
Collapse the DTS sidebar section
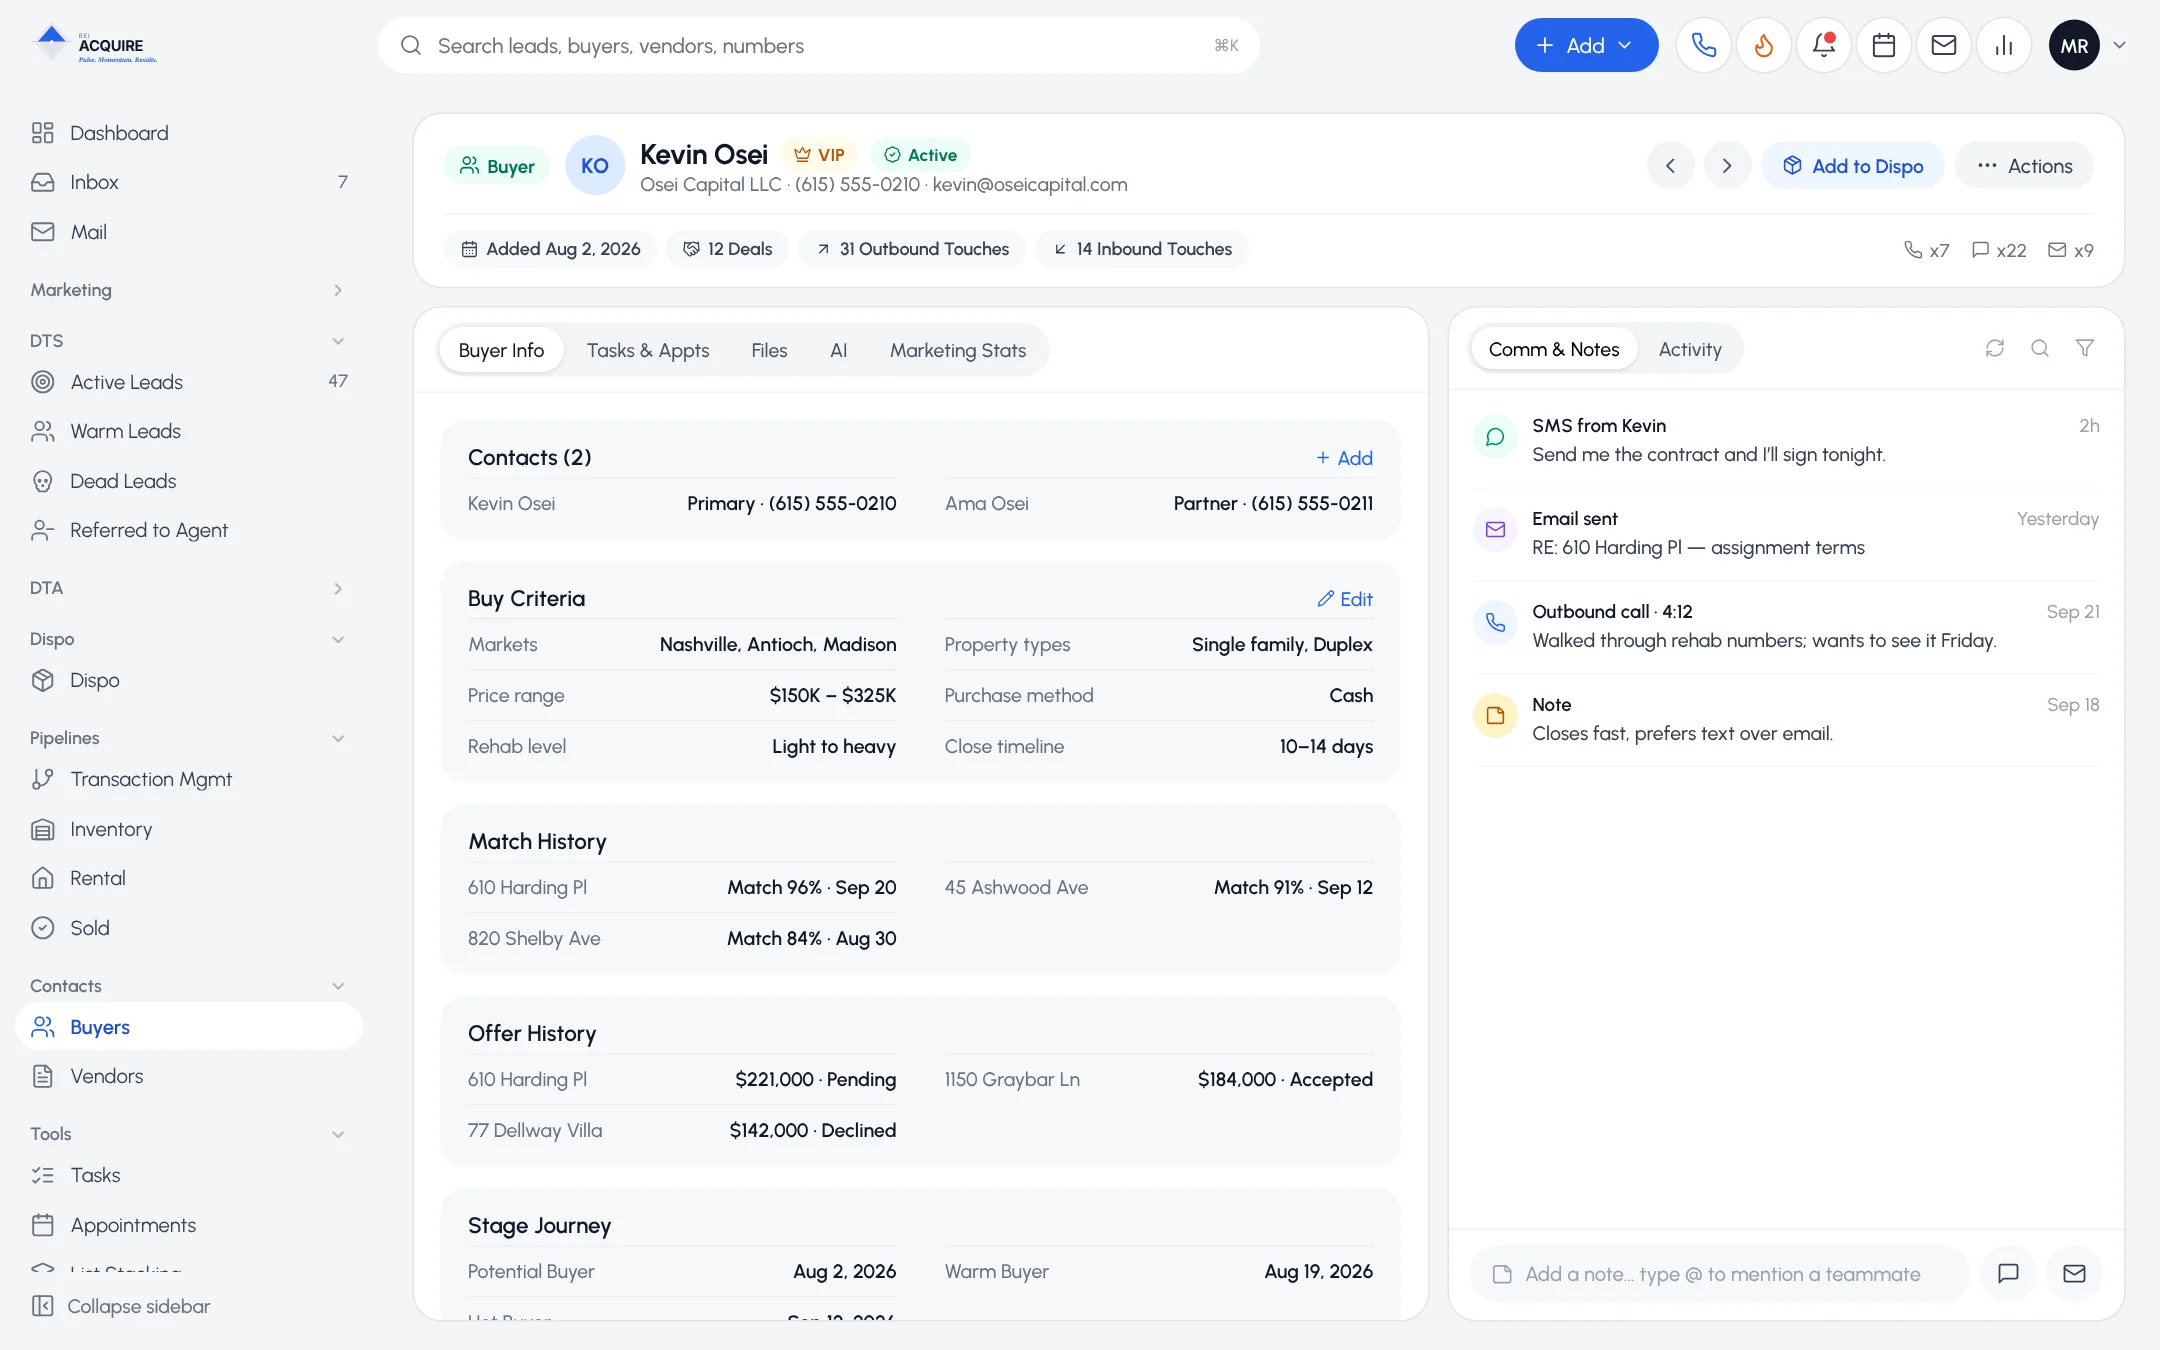pos(338,341)
